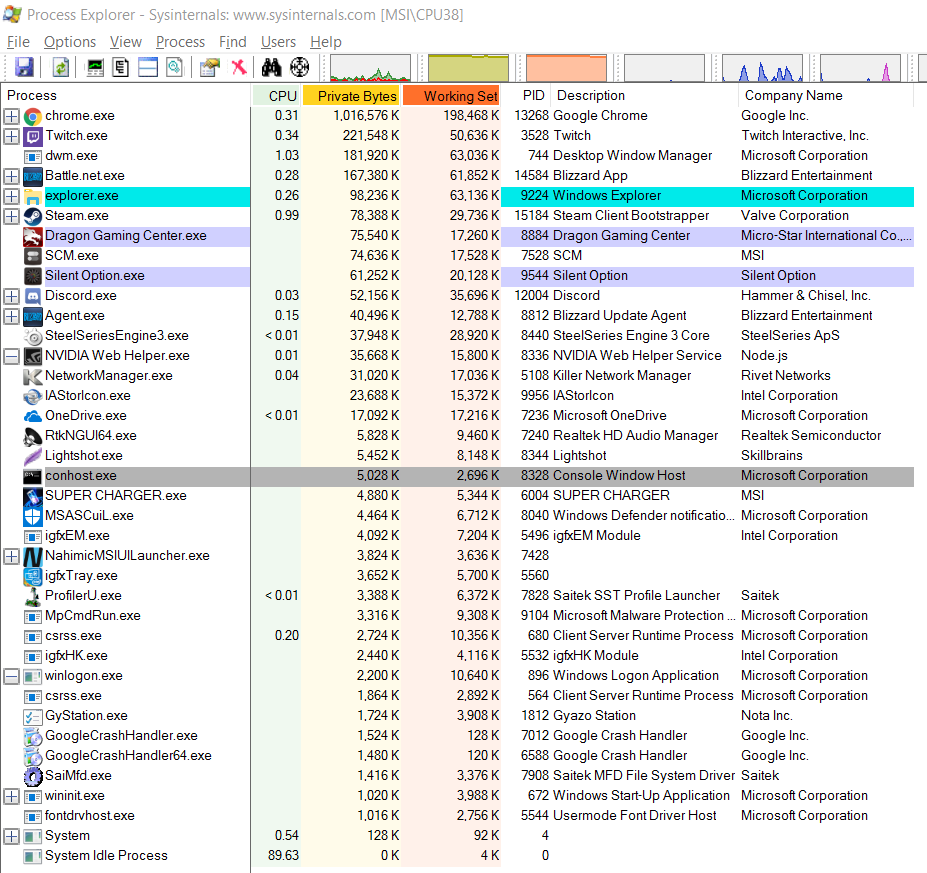Click the GyStation.exe Gyazo icon
The width and height of the screenshot is (927, 873).
(33, 716)
